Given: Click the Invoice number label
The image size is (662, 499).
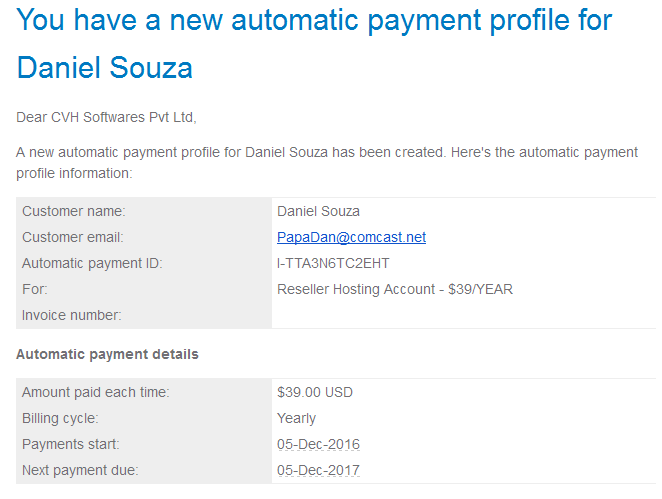Looking at the screenshot, I should click(x=71, y=315).
